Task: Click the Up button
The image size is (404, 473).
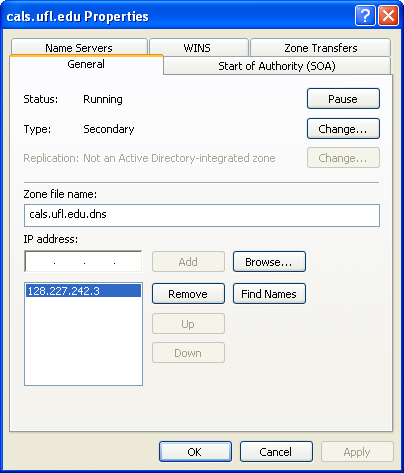Action: (x=188, y=324)
